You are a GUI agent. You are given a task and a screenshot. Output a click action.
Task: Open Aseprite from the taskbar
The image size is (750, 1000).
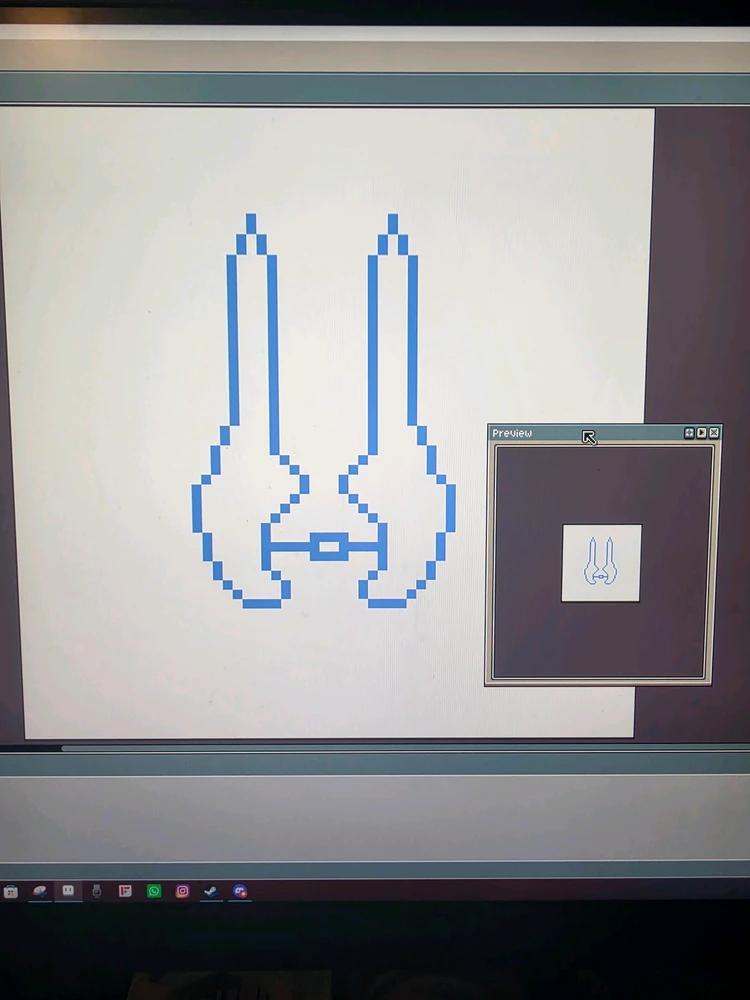(68, 891)
